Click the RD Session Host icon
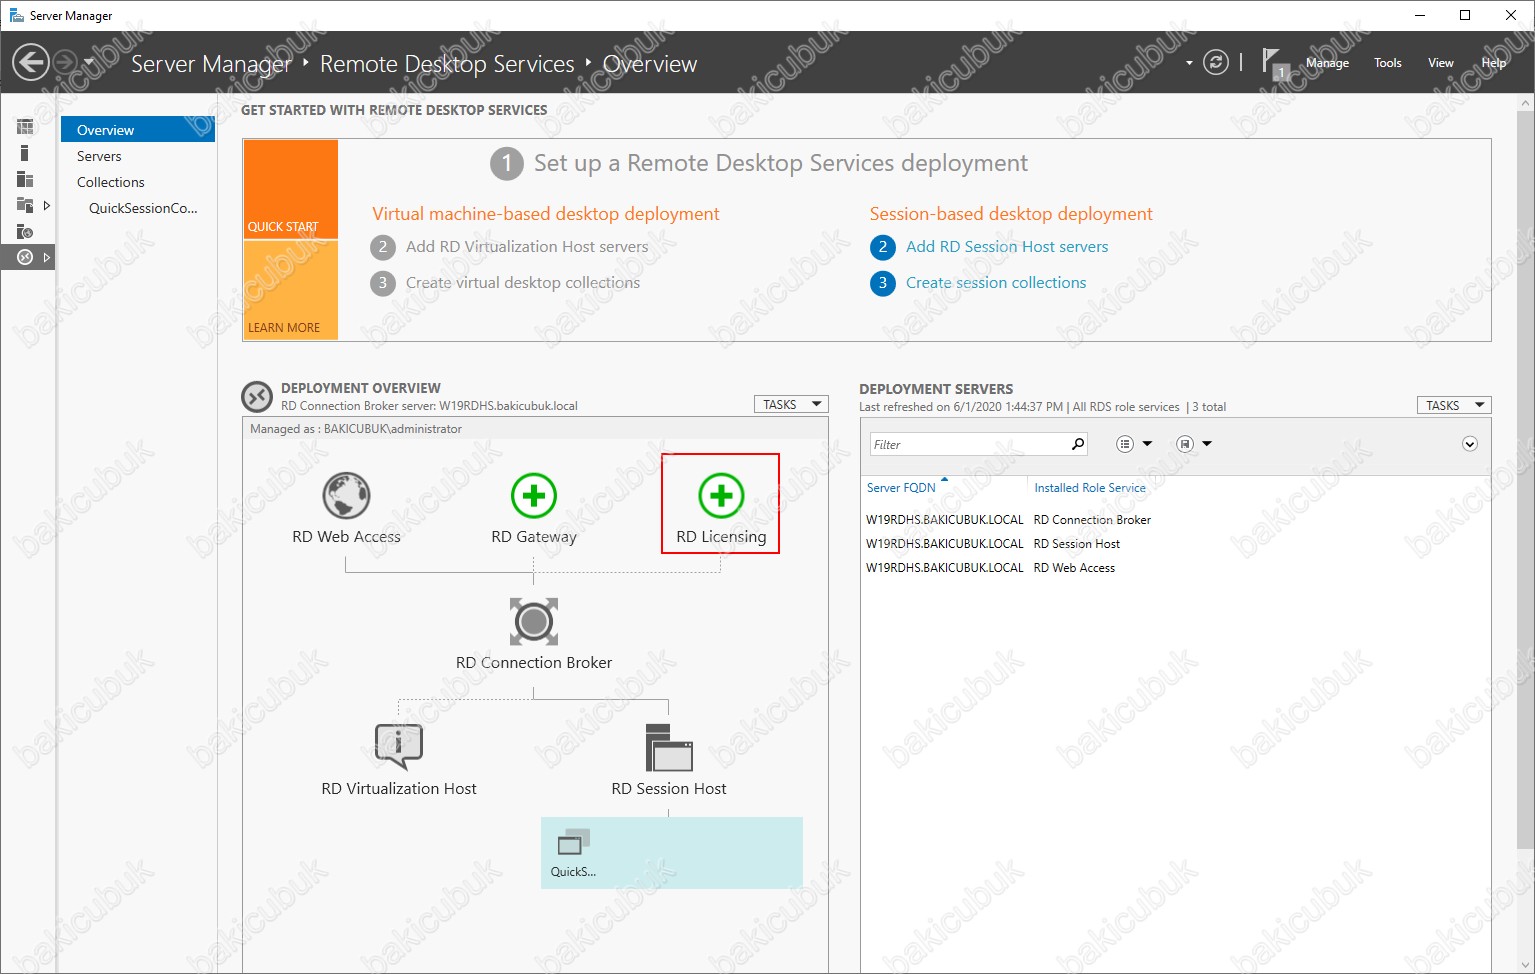The image size is (1535, 974). click(x=669, y=748)
